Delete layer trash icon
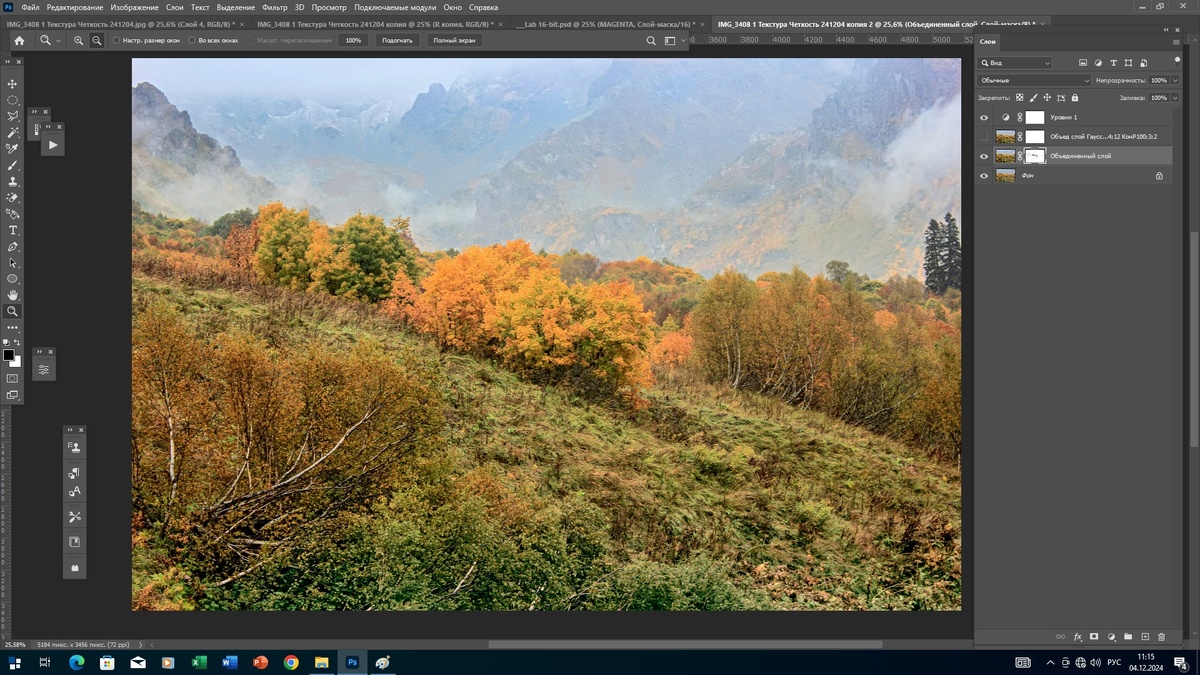 click(1162, 637)
